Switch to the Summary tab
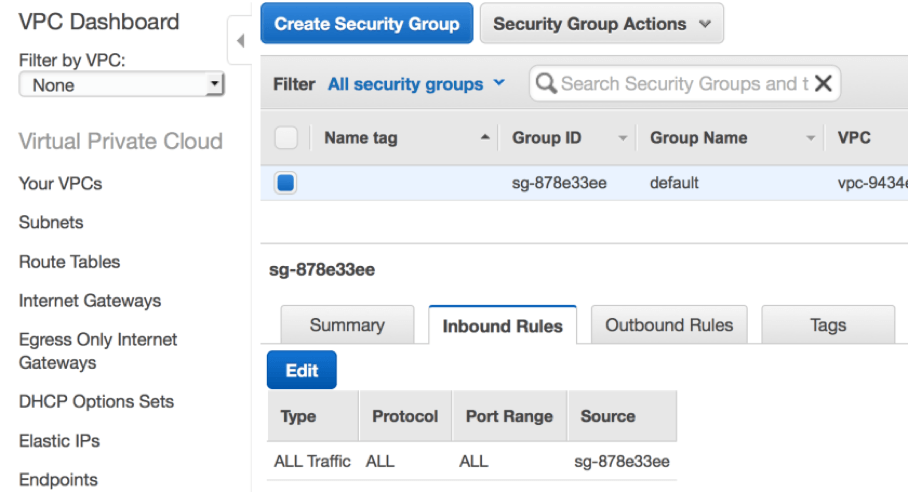 point(347,325)
